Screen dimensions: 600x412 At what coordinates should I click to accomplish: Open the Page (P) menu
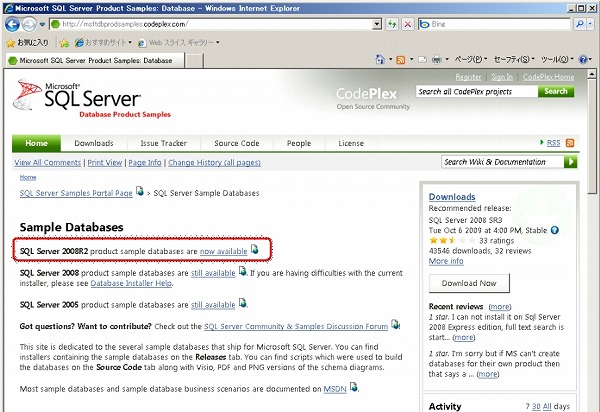[471, 59]
